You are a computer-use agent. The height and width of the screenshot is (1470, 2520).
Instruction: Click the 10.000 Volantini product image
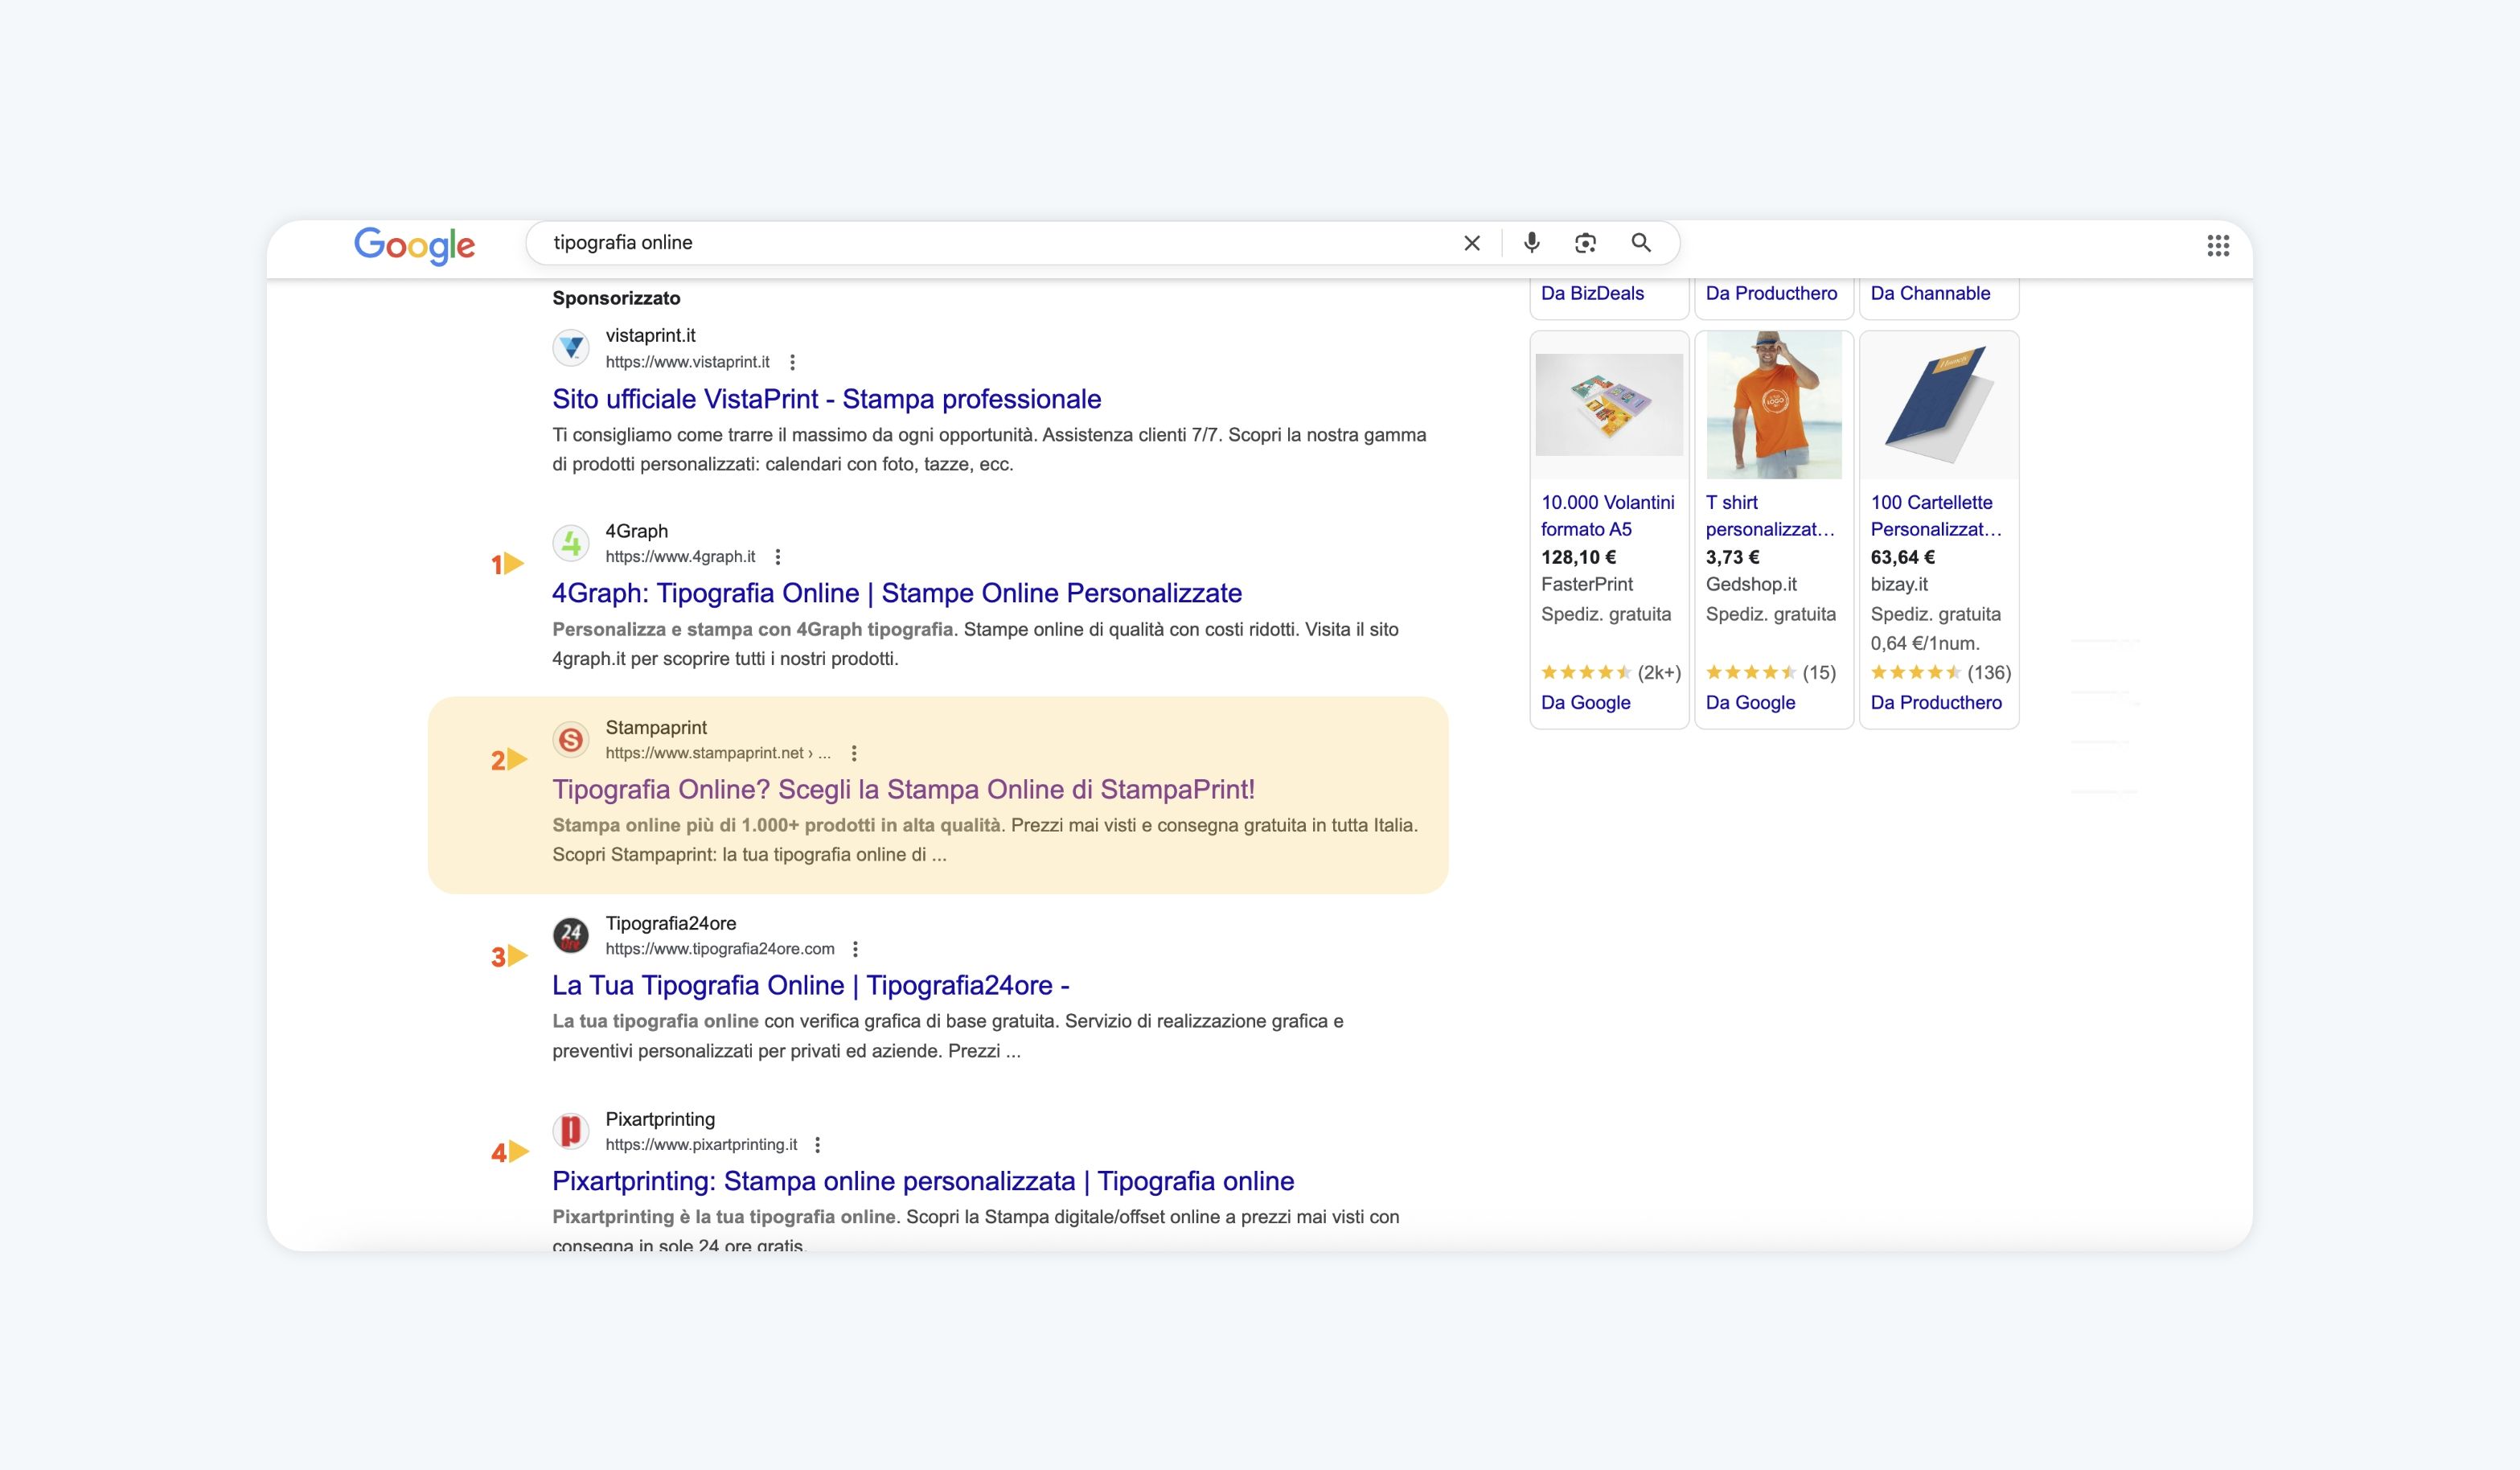coord(1609,405)
